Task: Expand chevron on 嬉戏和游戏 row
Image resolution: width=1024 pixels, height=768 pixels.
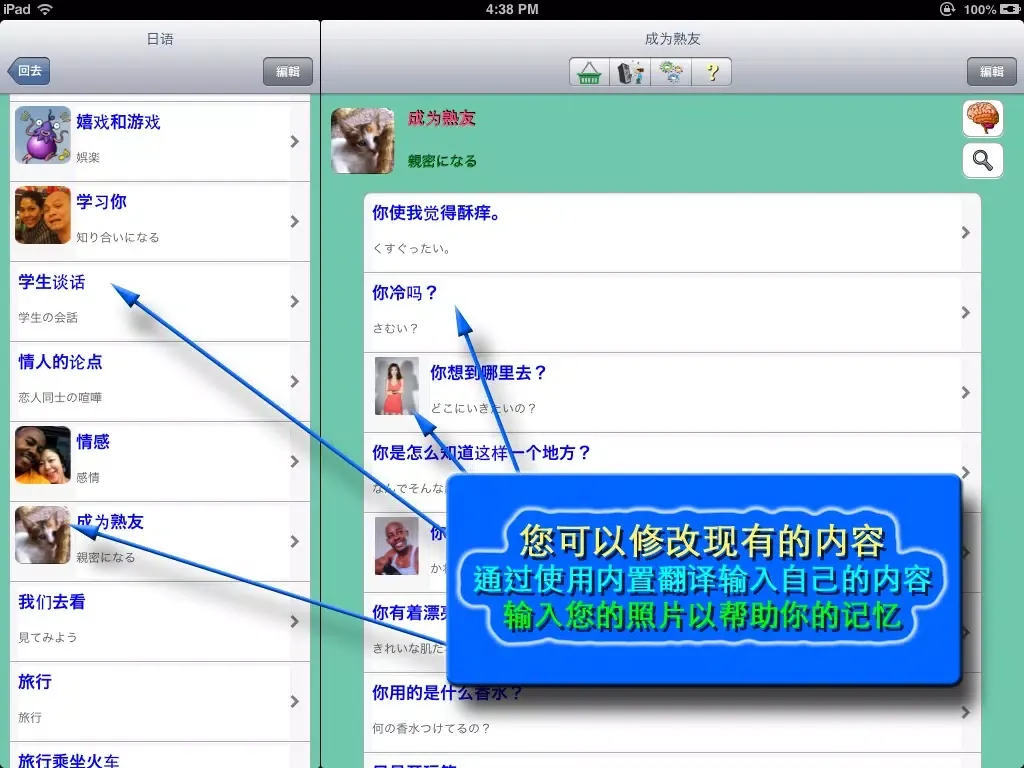Action: click(295, 142)
